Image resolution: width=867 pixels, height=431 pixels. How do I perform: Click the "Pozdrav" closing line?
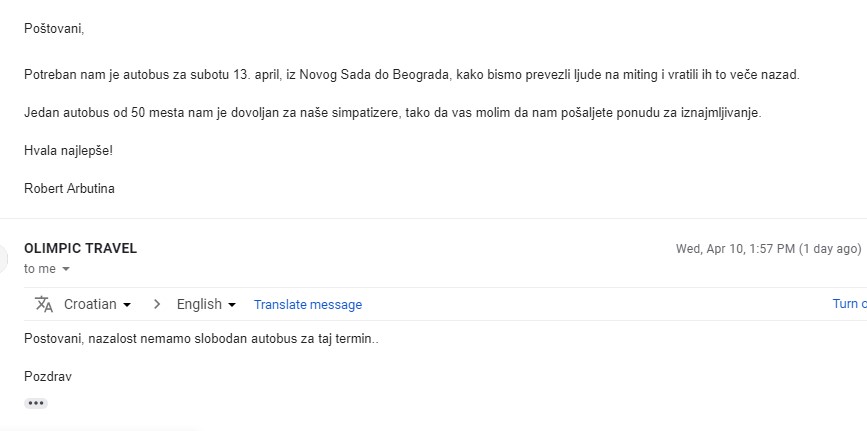(x=48, y=377)
